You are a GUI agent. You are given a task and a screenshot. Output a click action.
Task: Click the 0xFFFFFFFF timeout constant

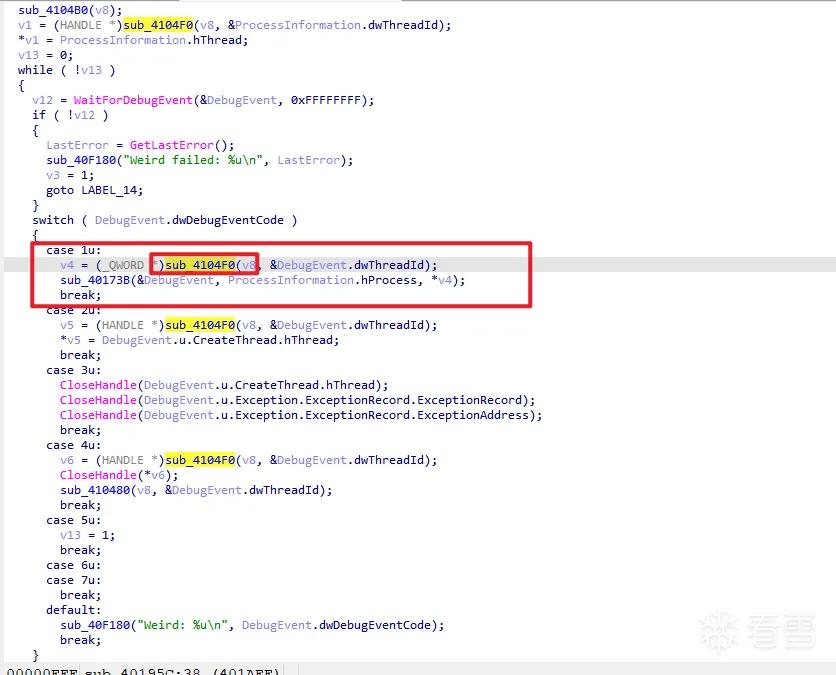tap(326, 100)
